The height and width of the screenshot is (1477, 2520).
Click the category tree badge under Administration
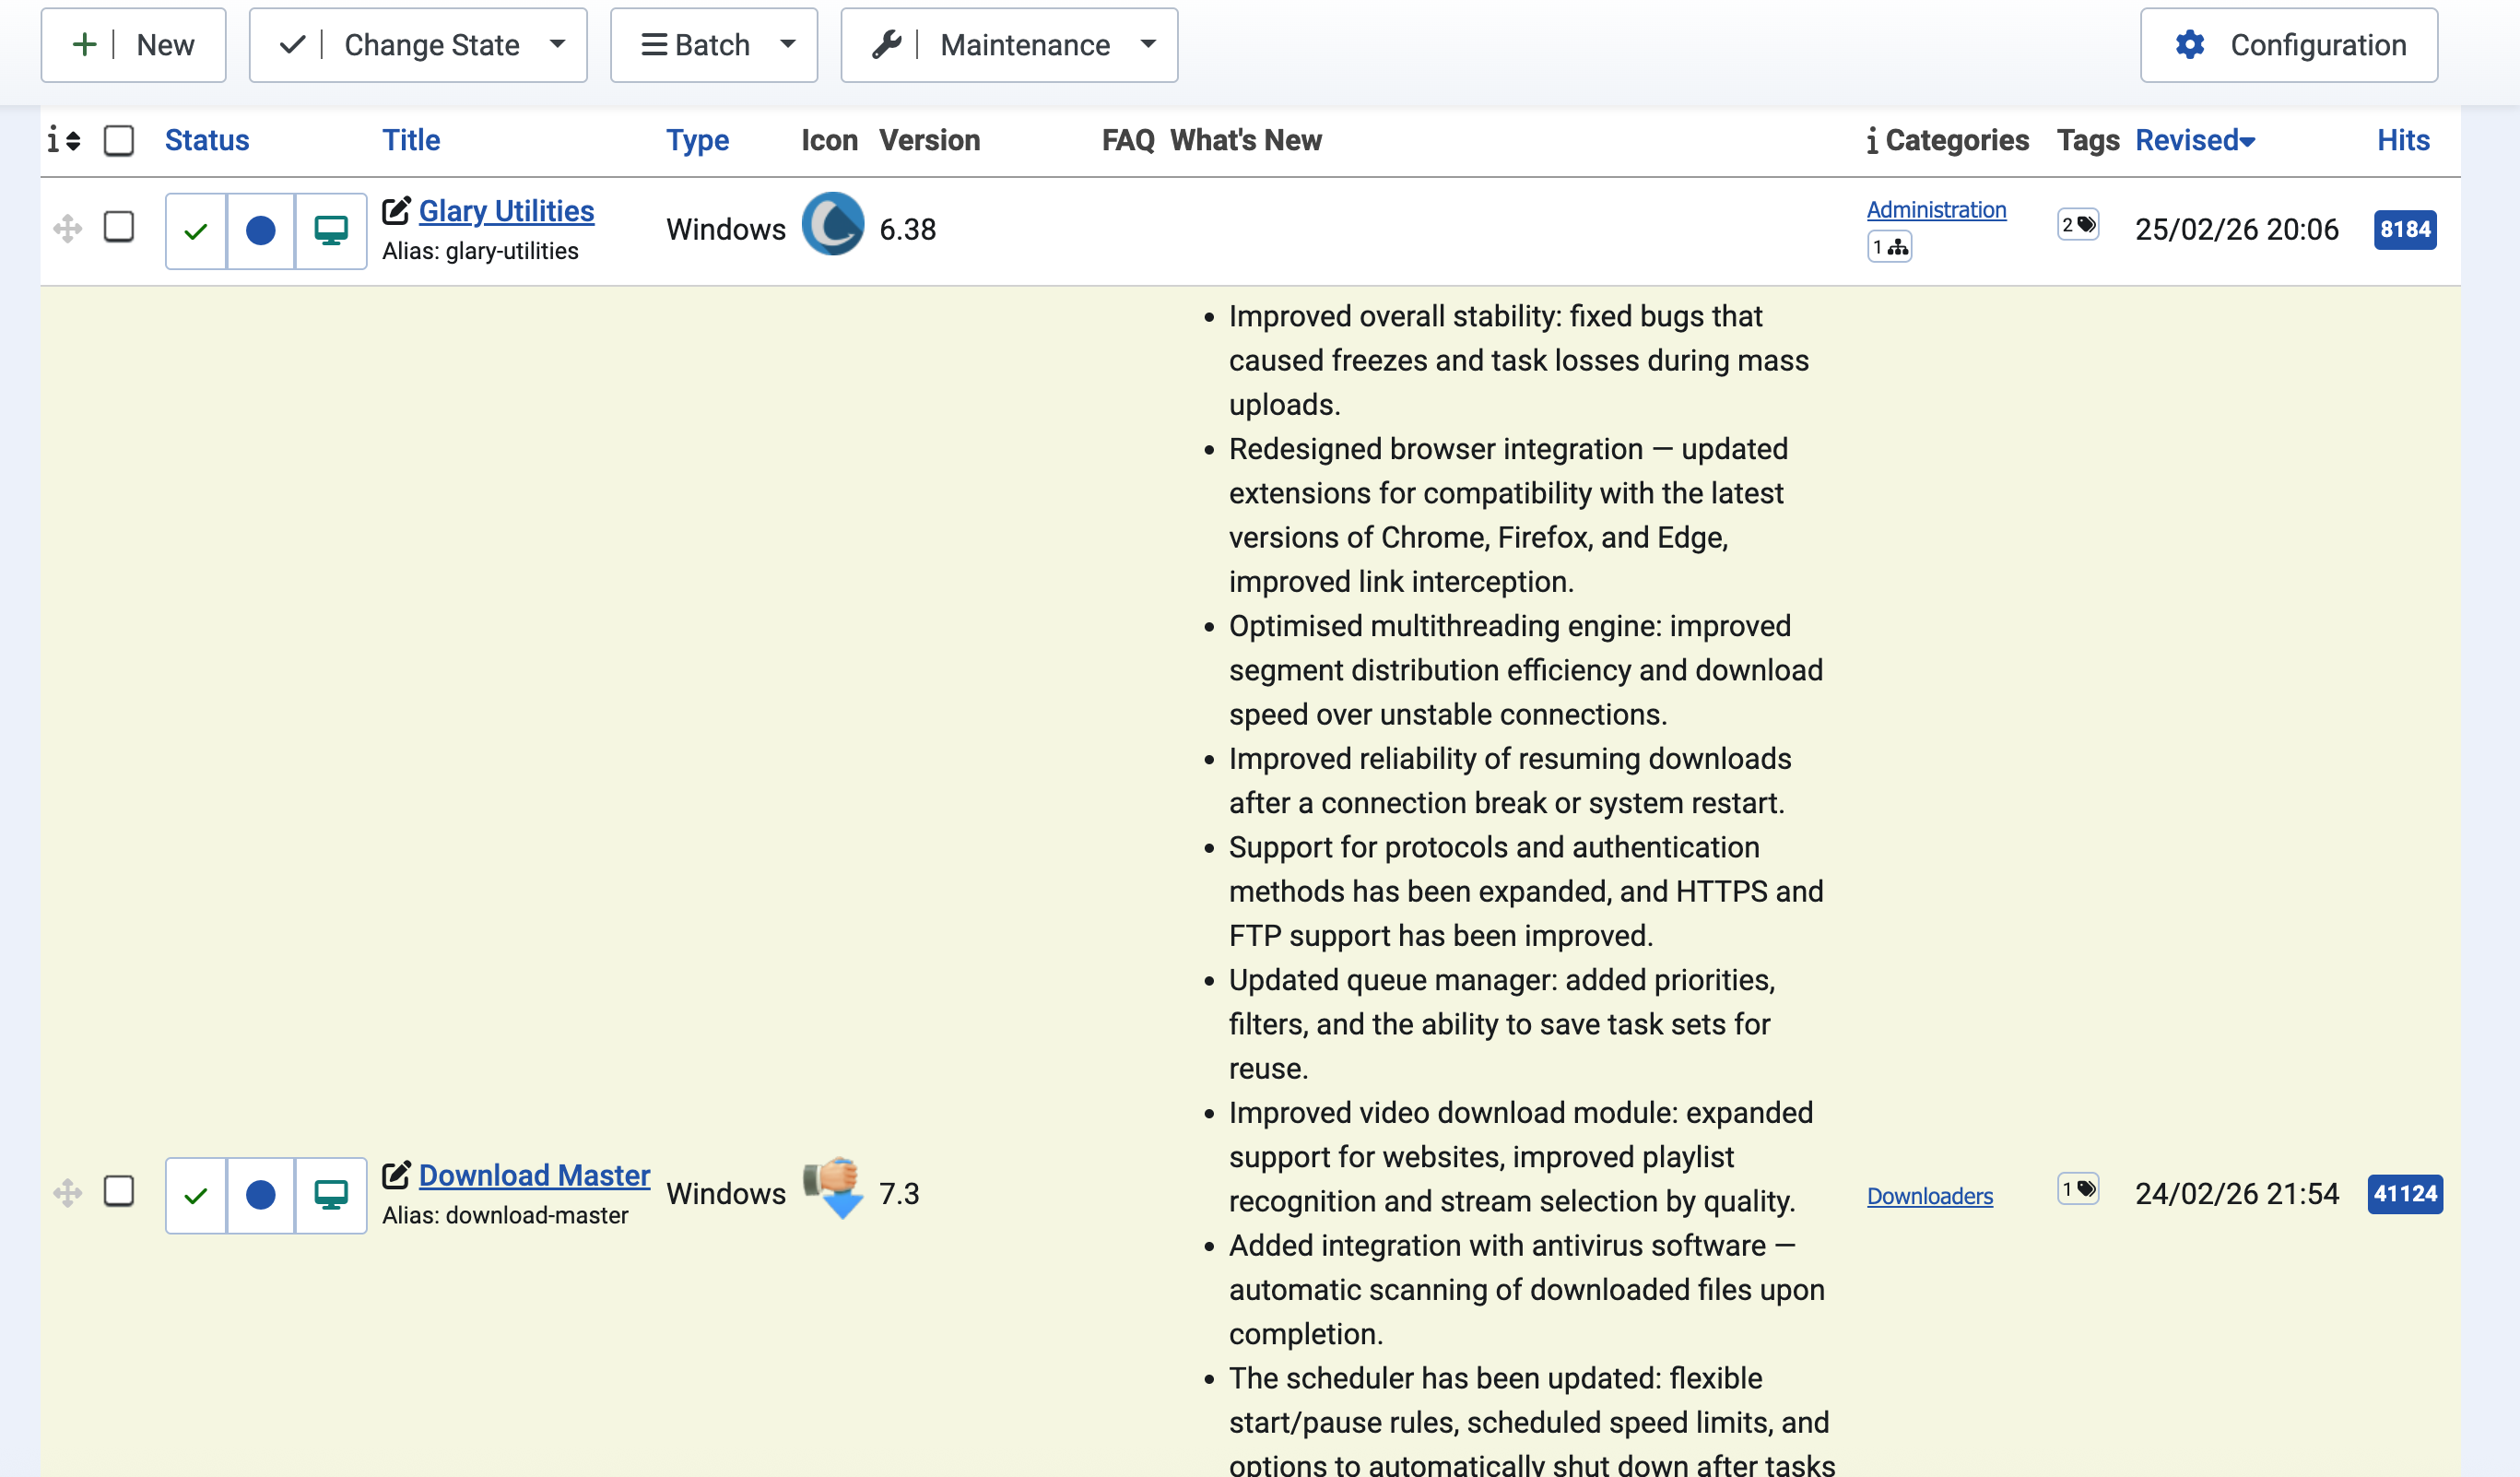point(1889,247)
